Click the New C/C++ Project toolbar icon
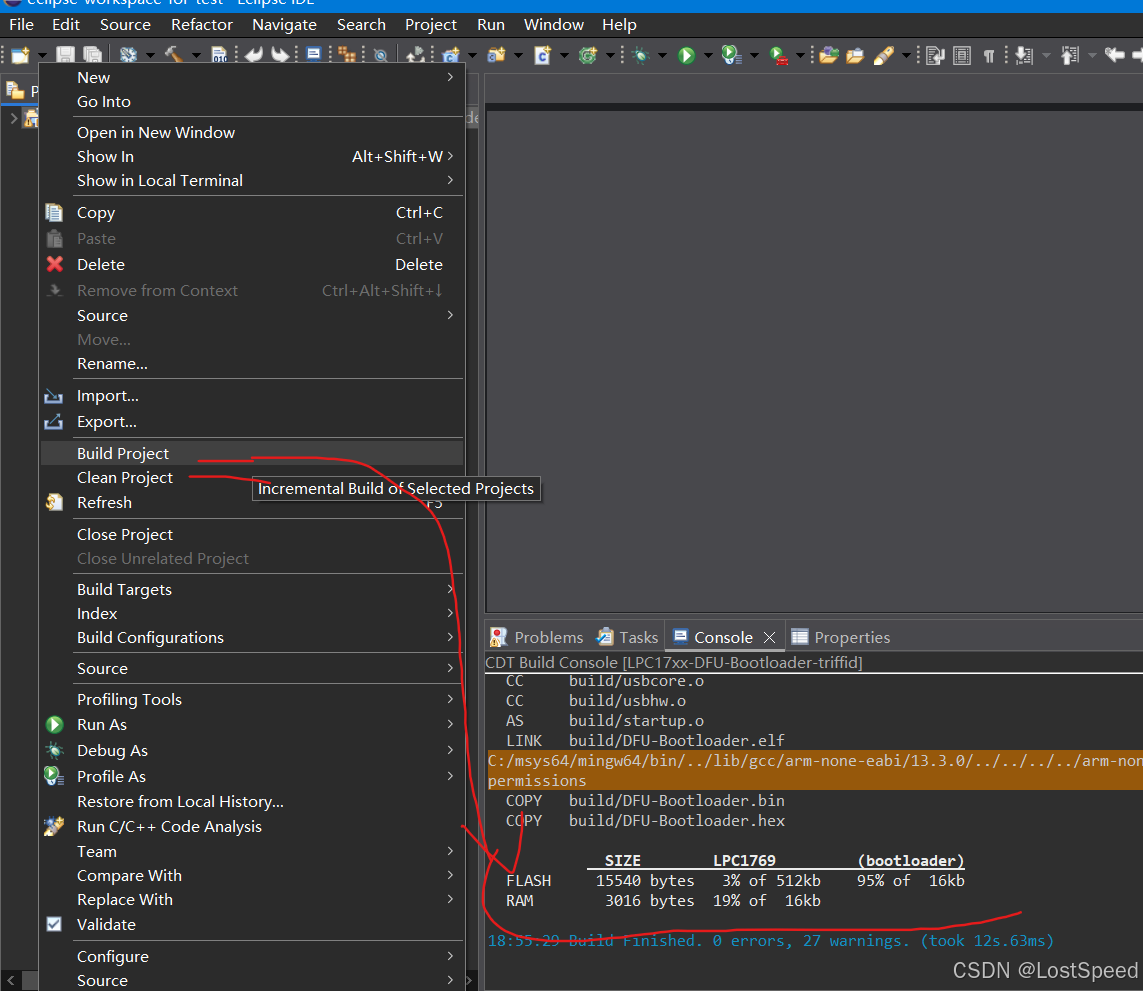The width and height of the screenshot is (1143, 991). (451, 55)
